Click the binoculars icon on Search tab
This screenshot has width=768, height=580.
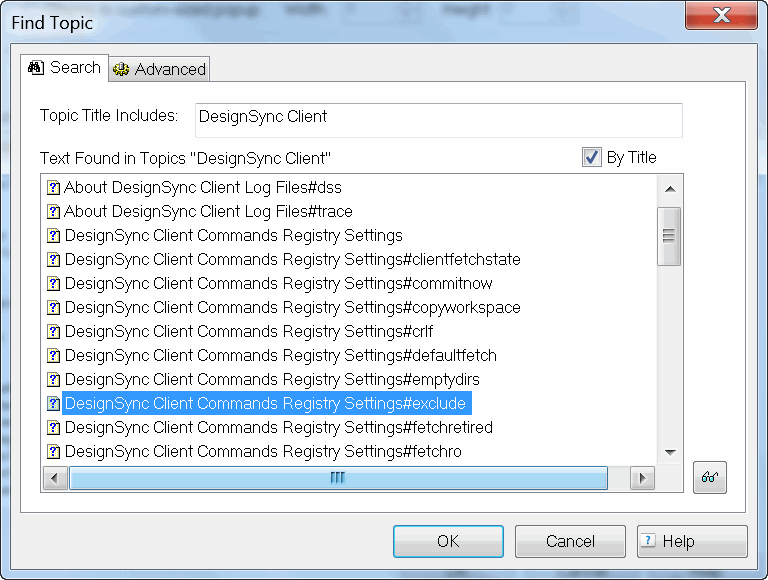coord(36,68)
